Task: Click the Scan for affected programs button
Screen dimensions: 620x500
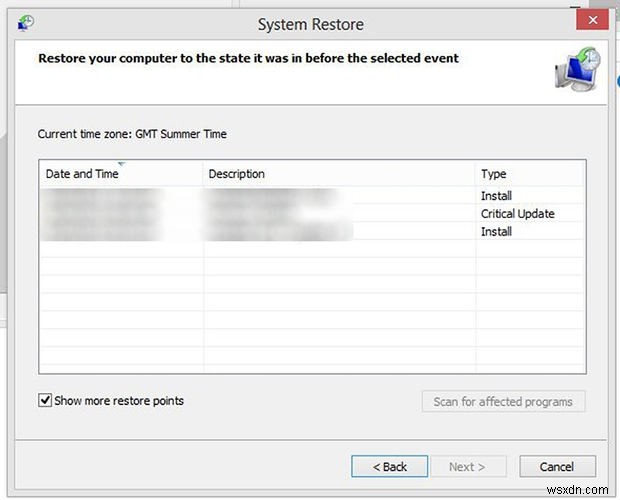Action: 503,402
